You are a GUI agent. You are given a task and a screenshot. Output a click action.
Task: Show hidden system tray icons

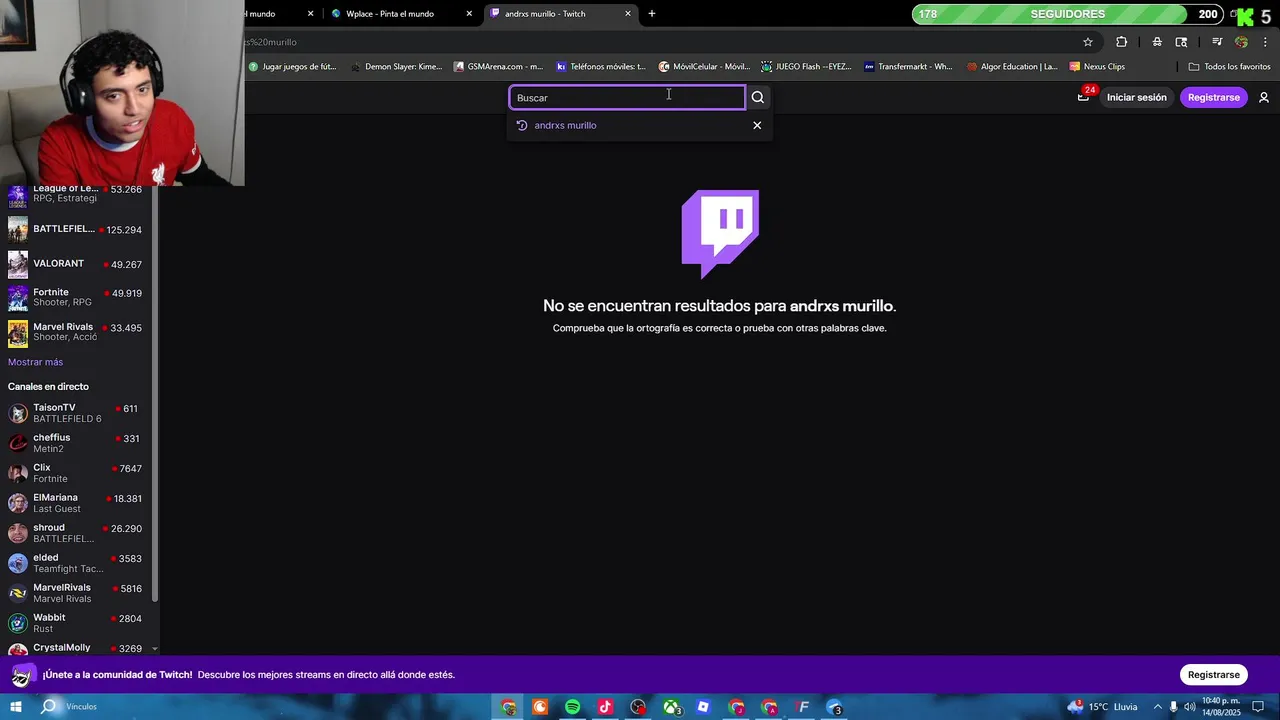1156,707
